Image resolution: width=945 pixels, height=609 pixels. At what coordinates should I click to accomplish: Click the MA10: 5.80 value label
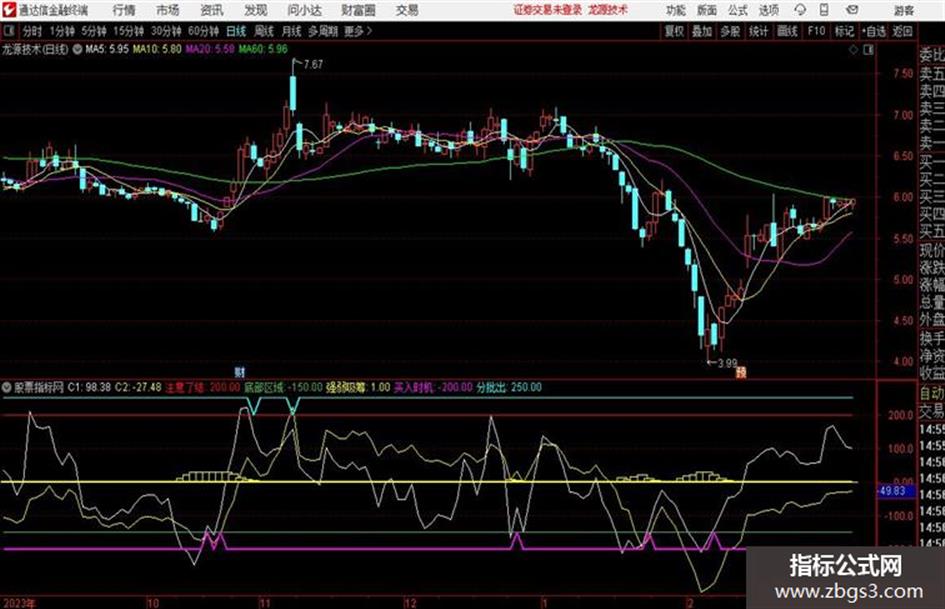tap(157, 49)
